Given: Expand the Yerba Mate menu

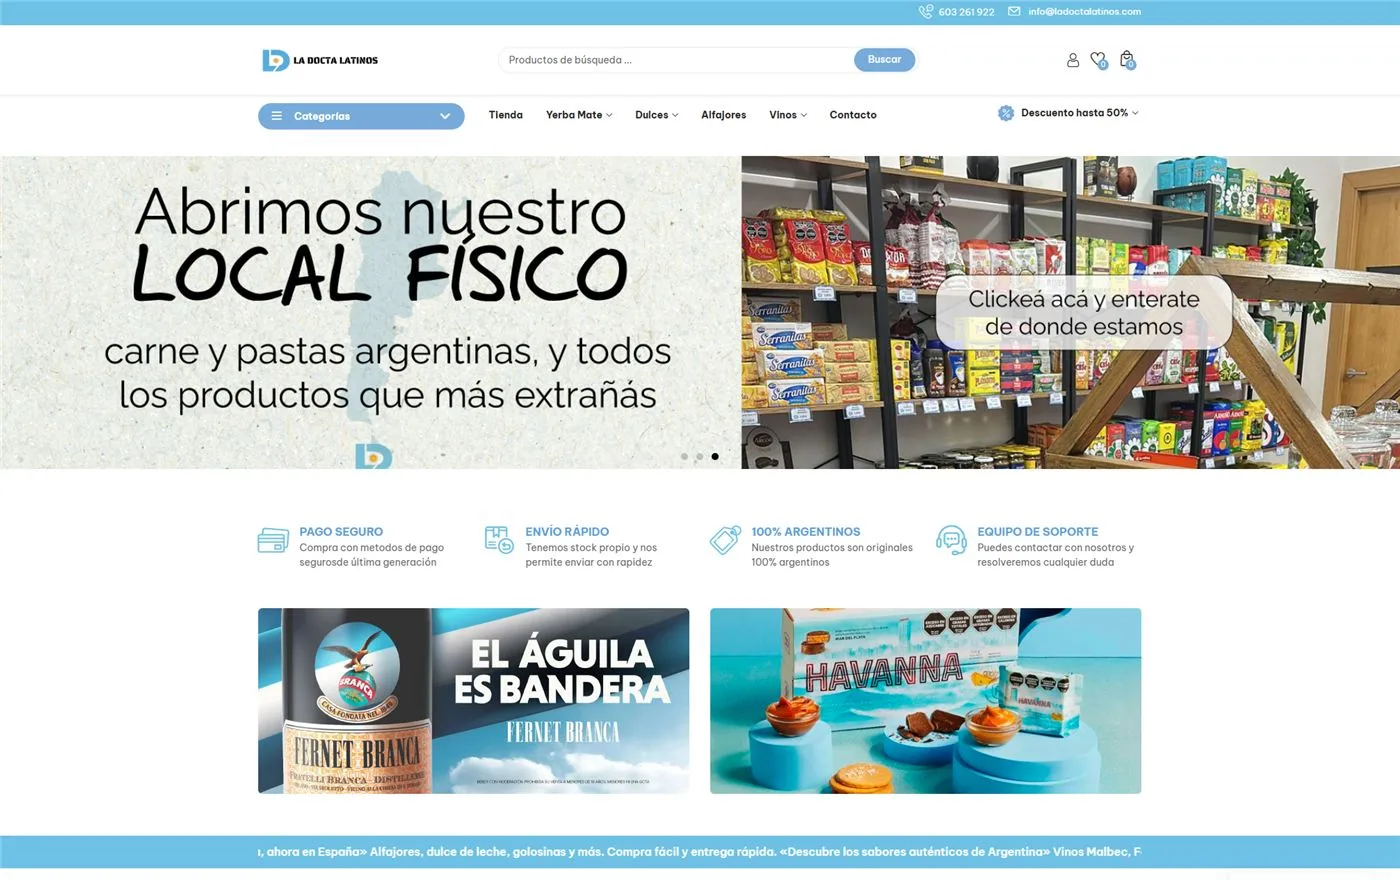Looking at the screenshot, I should click(x=579, y=115).
